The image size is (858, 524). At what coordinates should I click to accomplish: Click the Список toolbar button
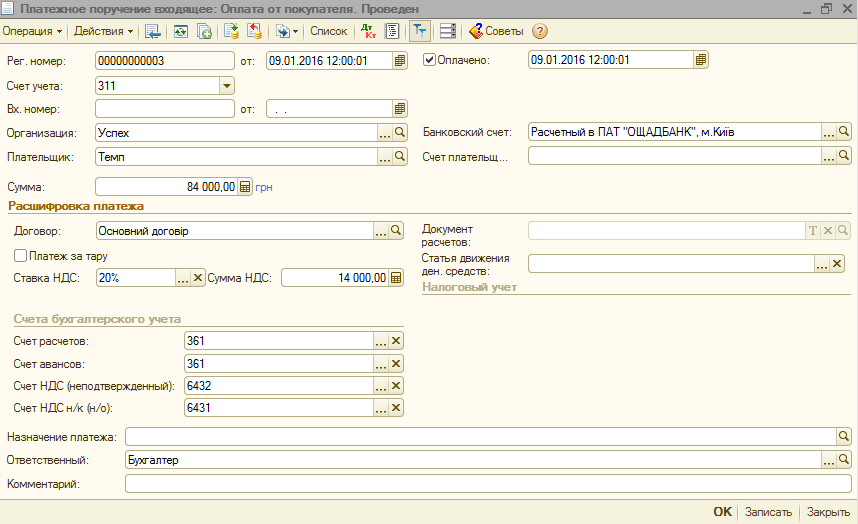[328, 31]
